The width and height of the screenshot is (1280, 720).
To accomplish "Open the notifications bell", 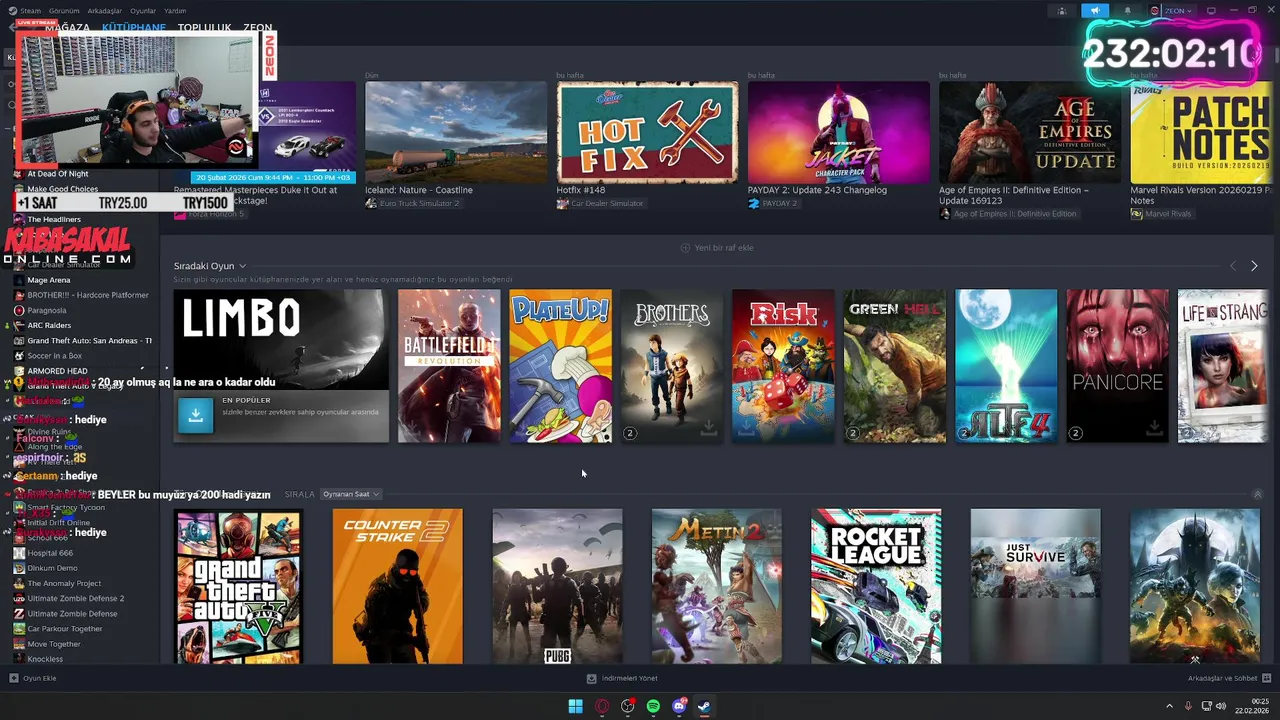I will point(1127,11).
